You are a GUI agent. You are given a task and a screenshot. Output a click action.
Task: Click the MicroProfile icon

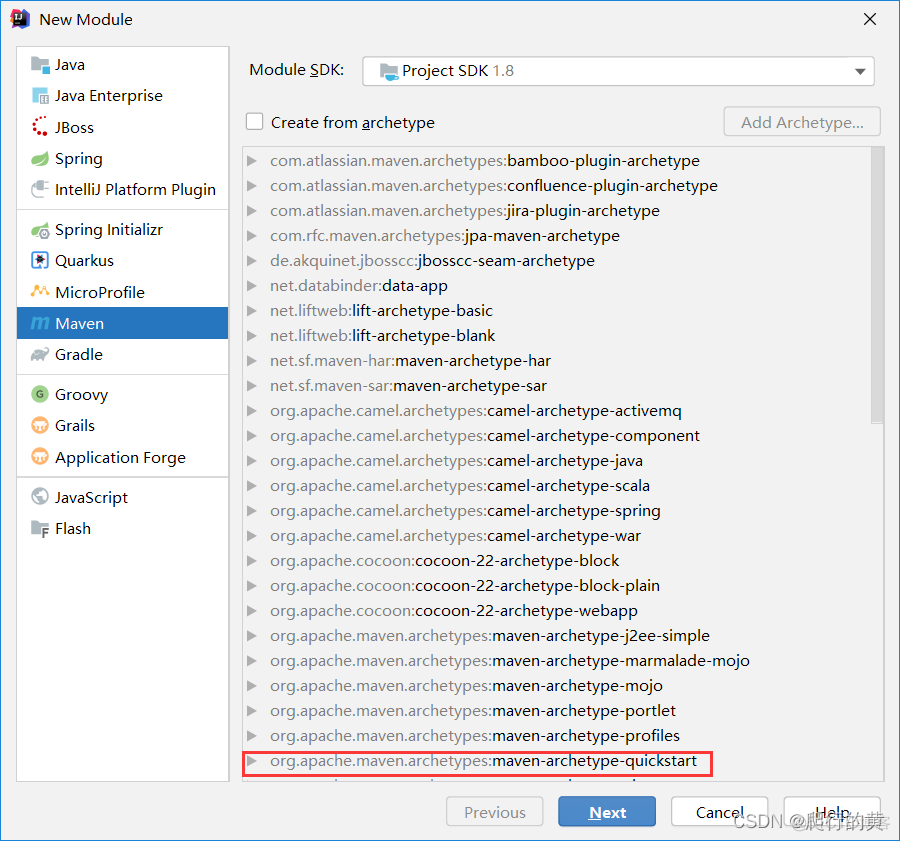point(40,292)
